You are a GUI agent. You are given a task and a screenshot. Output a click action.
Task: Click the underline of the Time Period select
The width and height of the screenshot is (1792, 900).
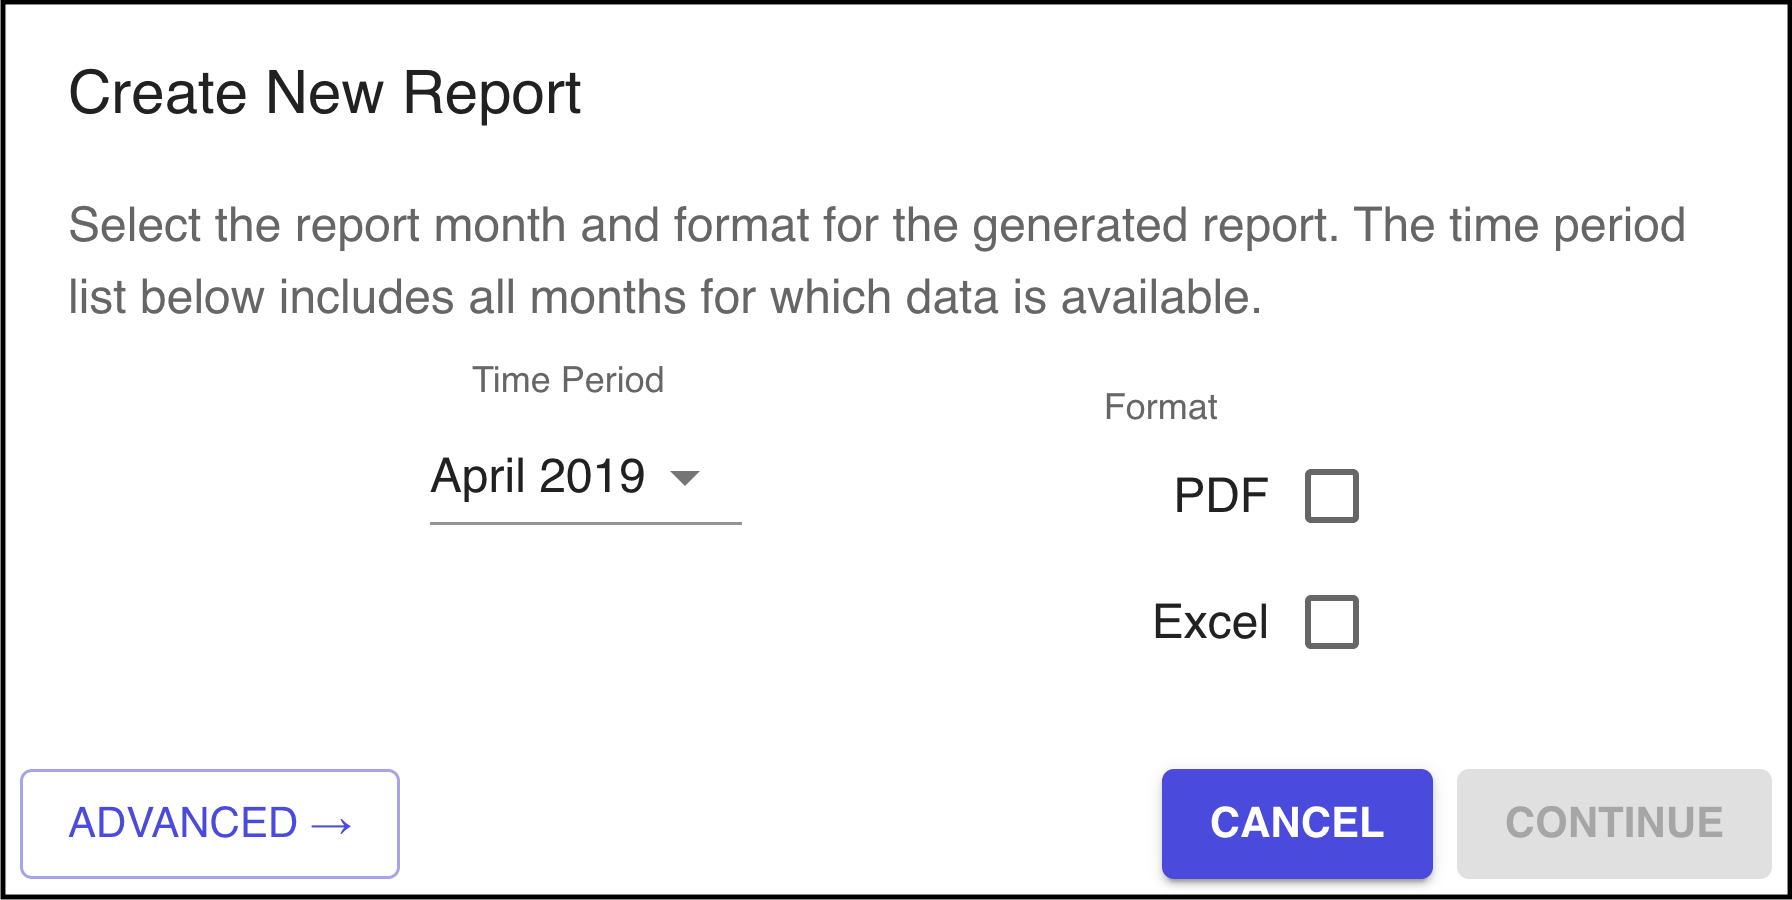click(x=585, y=522)
